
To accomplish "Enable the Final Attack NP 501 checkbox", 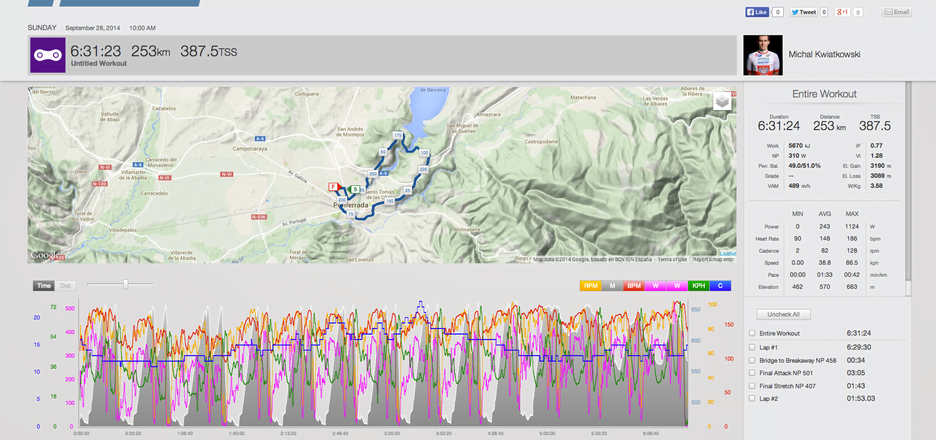I will pyautogui.click(x=751, y=372).
